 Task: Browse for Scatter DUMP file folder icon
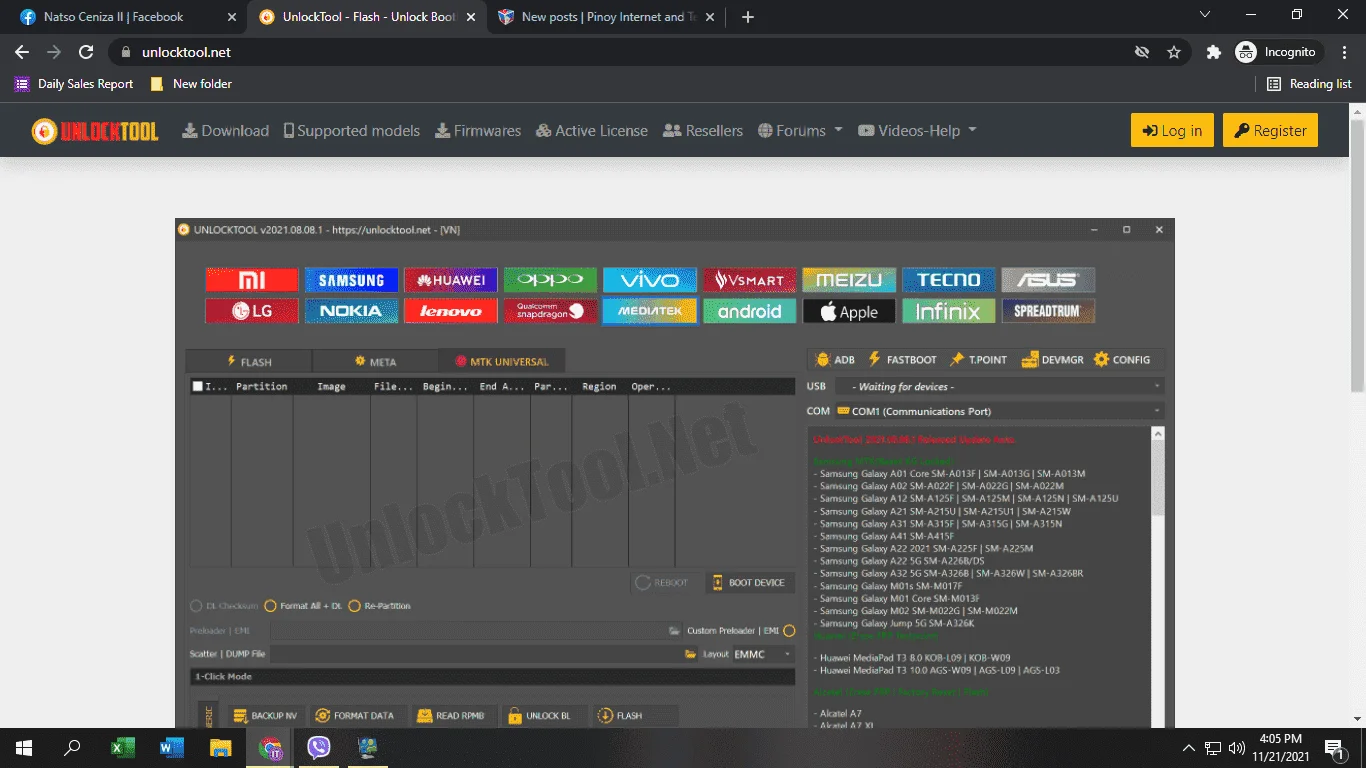pyautogui.click(x=690, y=654)
